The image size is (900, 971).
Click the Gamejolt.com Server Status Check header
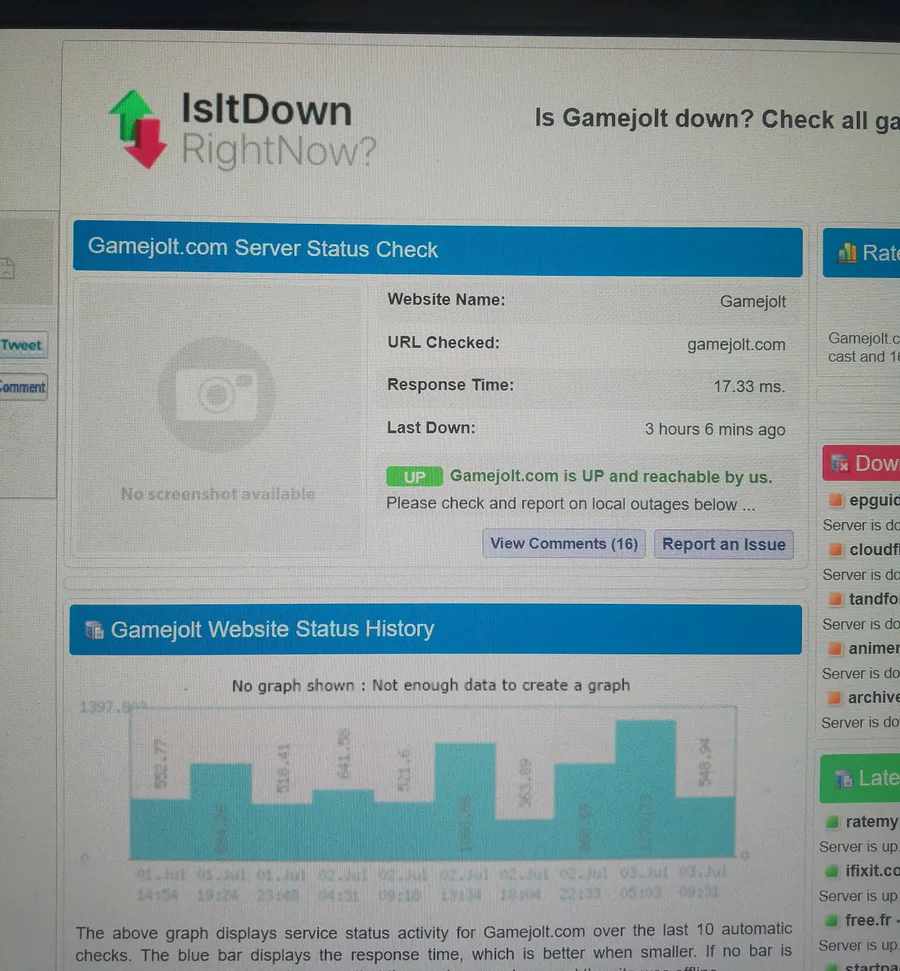click(x=437, y=250)
